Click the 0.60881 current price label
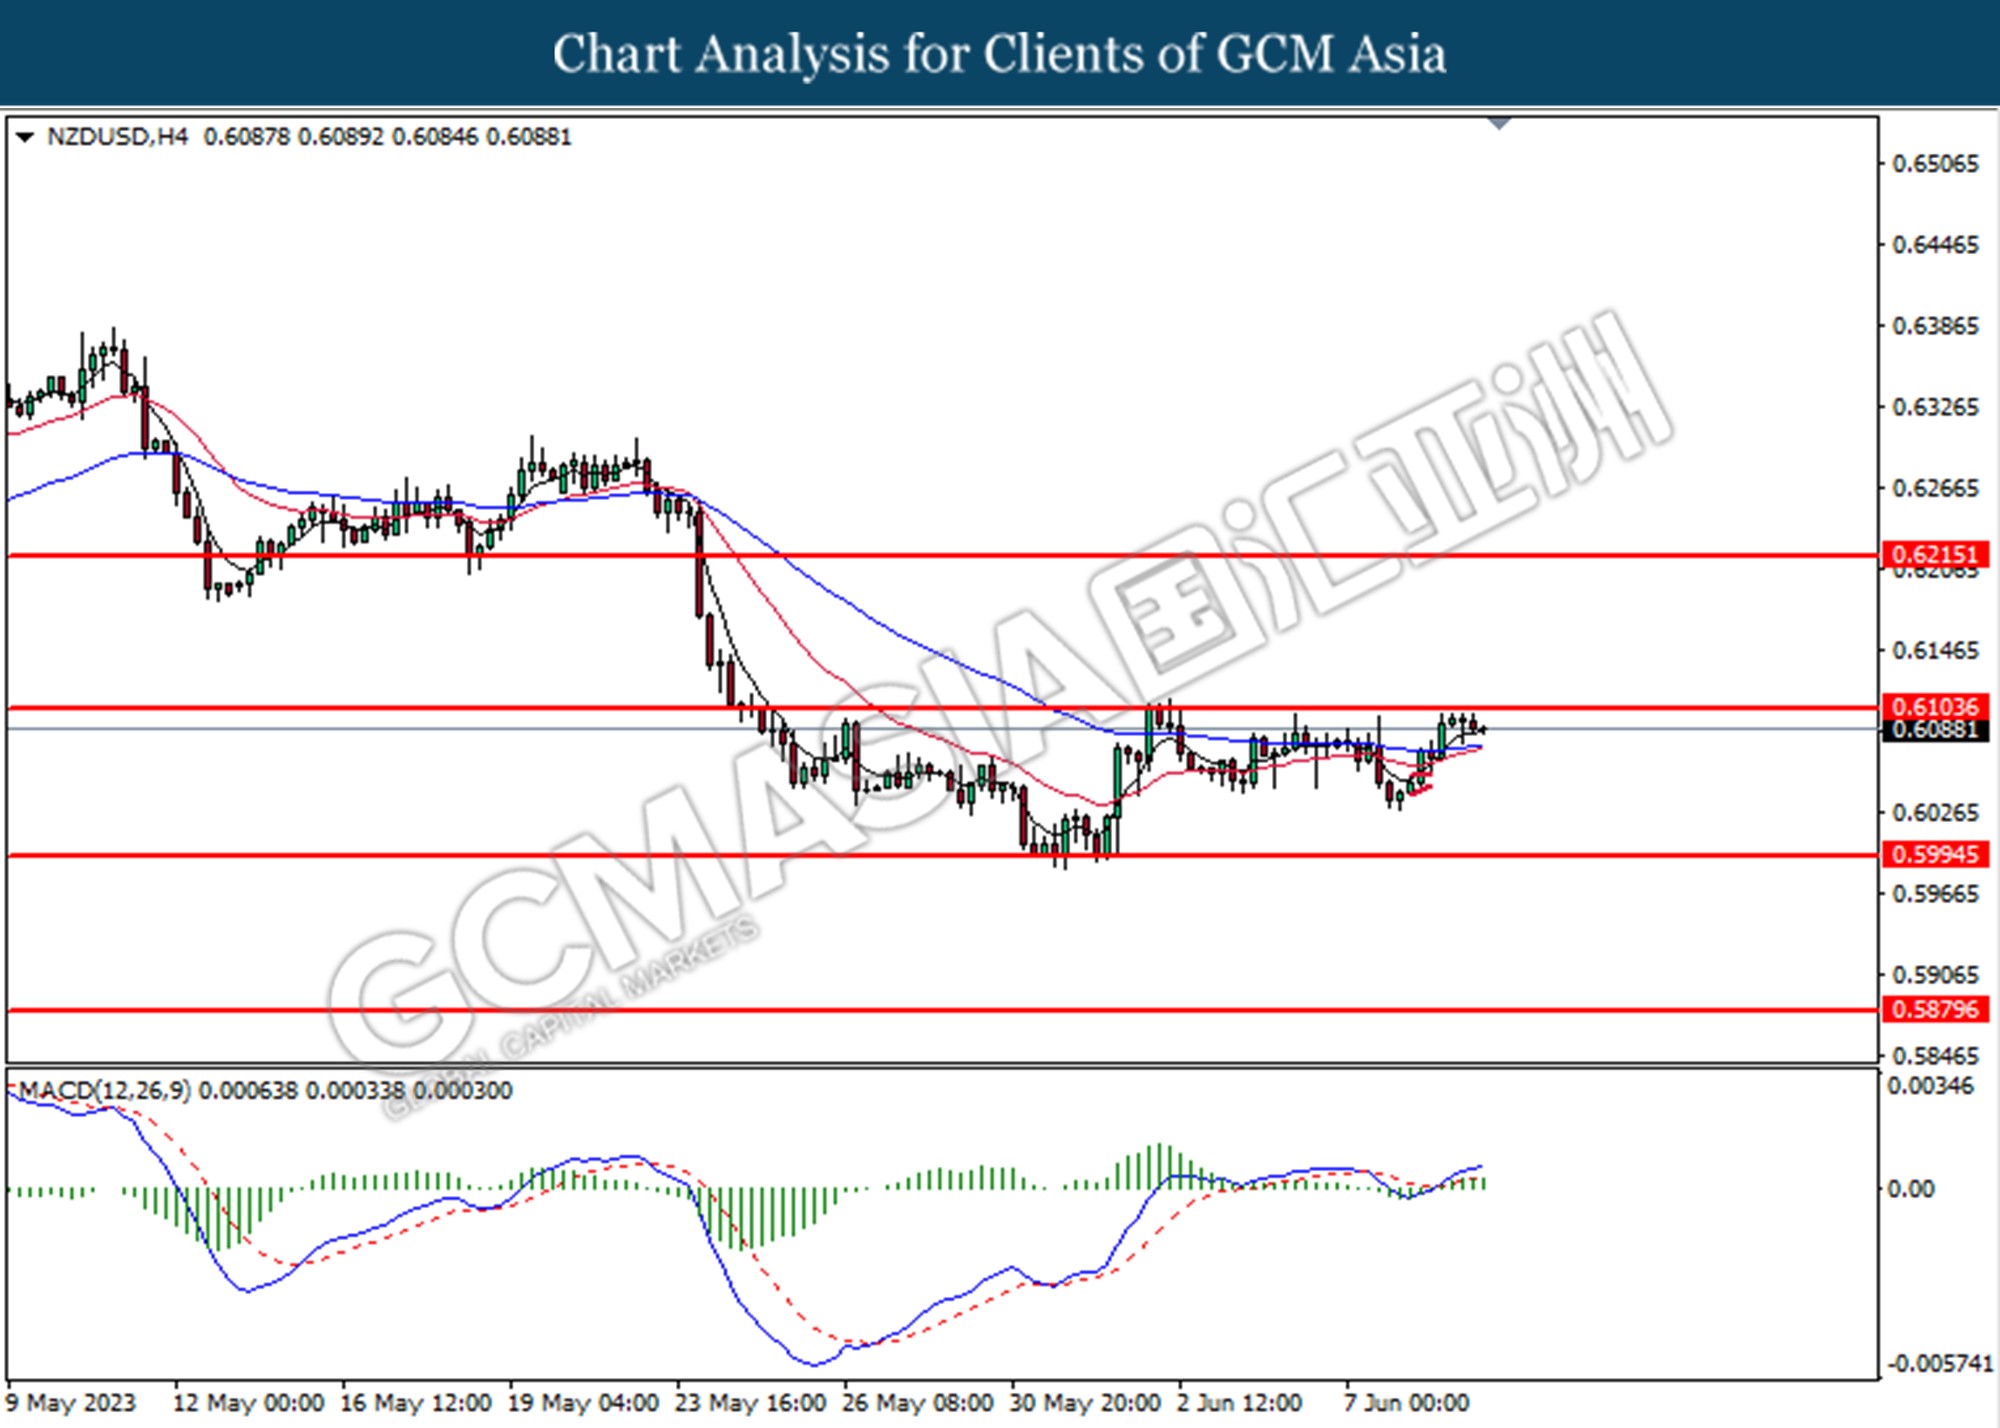The height and width of the screenshot is (1428, 2000). point(1935,729)
